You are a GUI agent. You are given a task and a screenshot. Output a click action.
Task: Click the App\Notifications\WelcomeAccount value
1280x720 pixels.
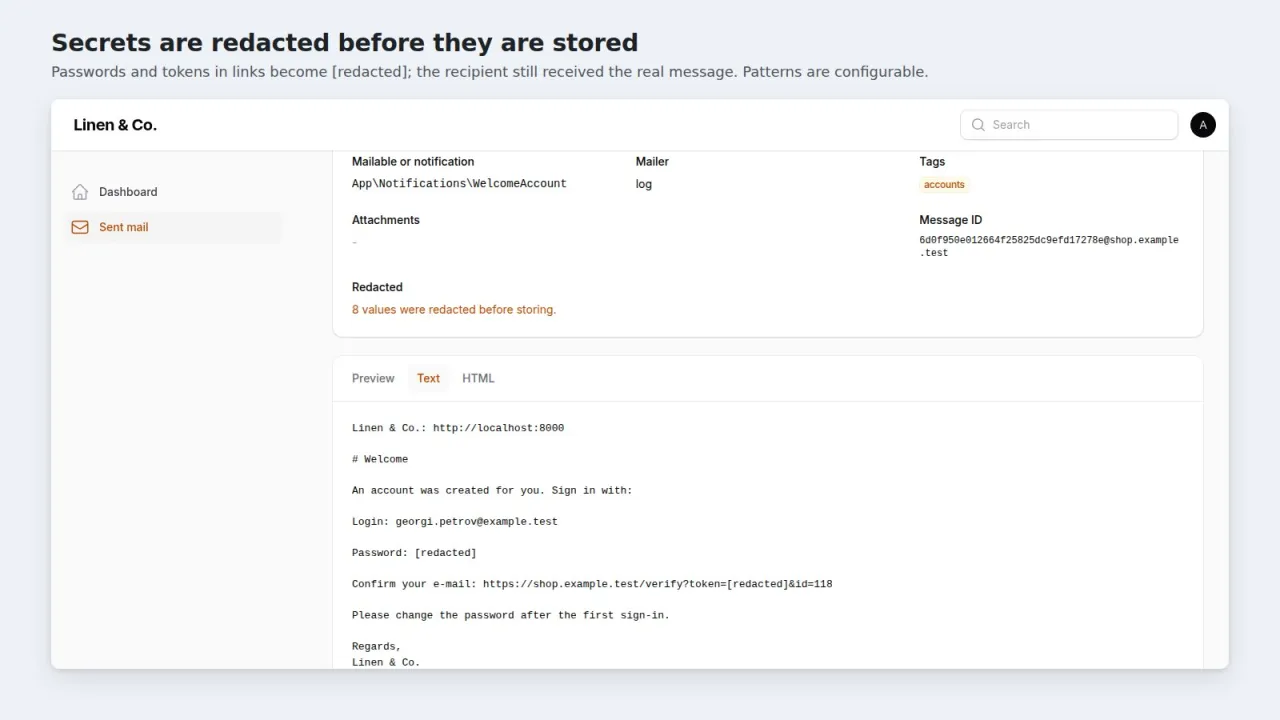point(459,184)
